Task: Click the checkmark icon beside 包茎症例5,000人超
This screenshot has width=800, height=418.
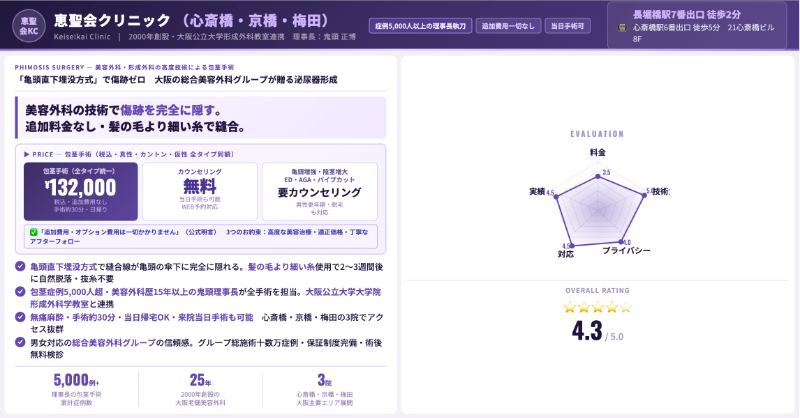Action: (21, 291)
